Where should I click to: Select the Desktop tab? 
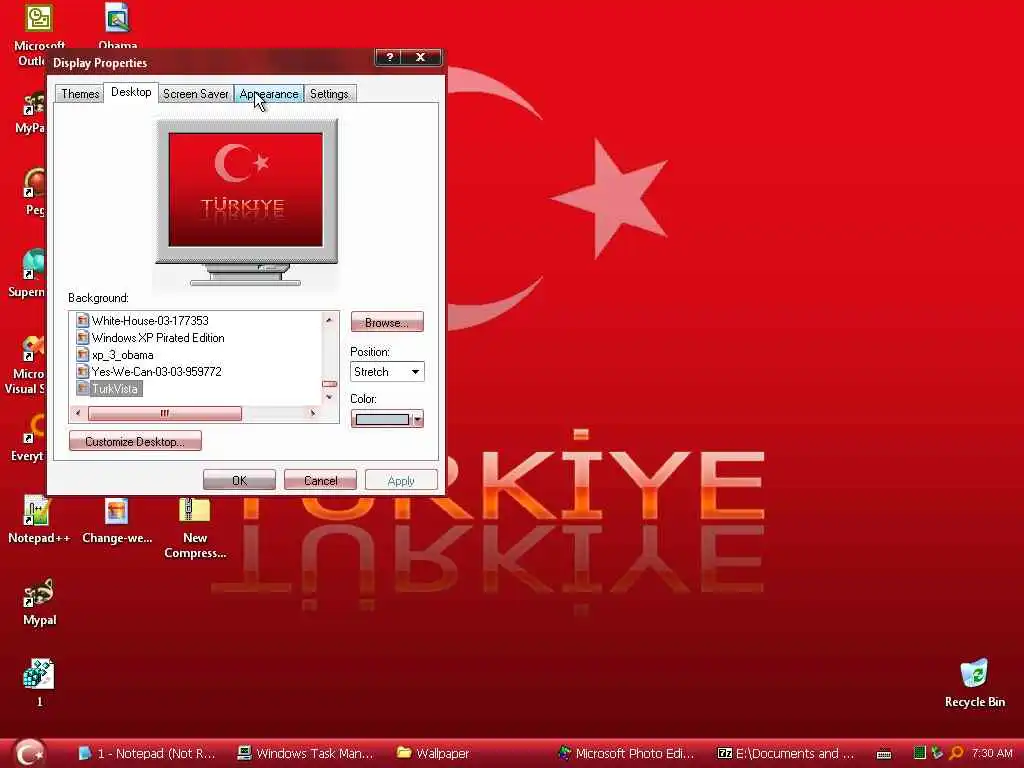pos(131,92)
